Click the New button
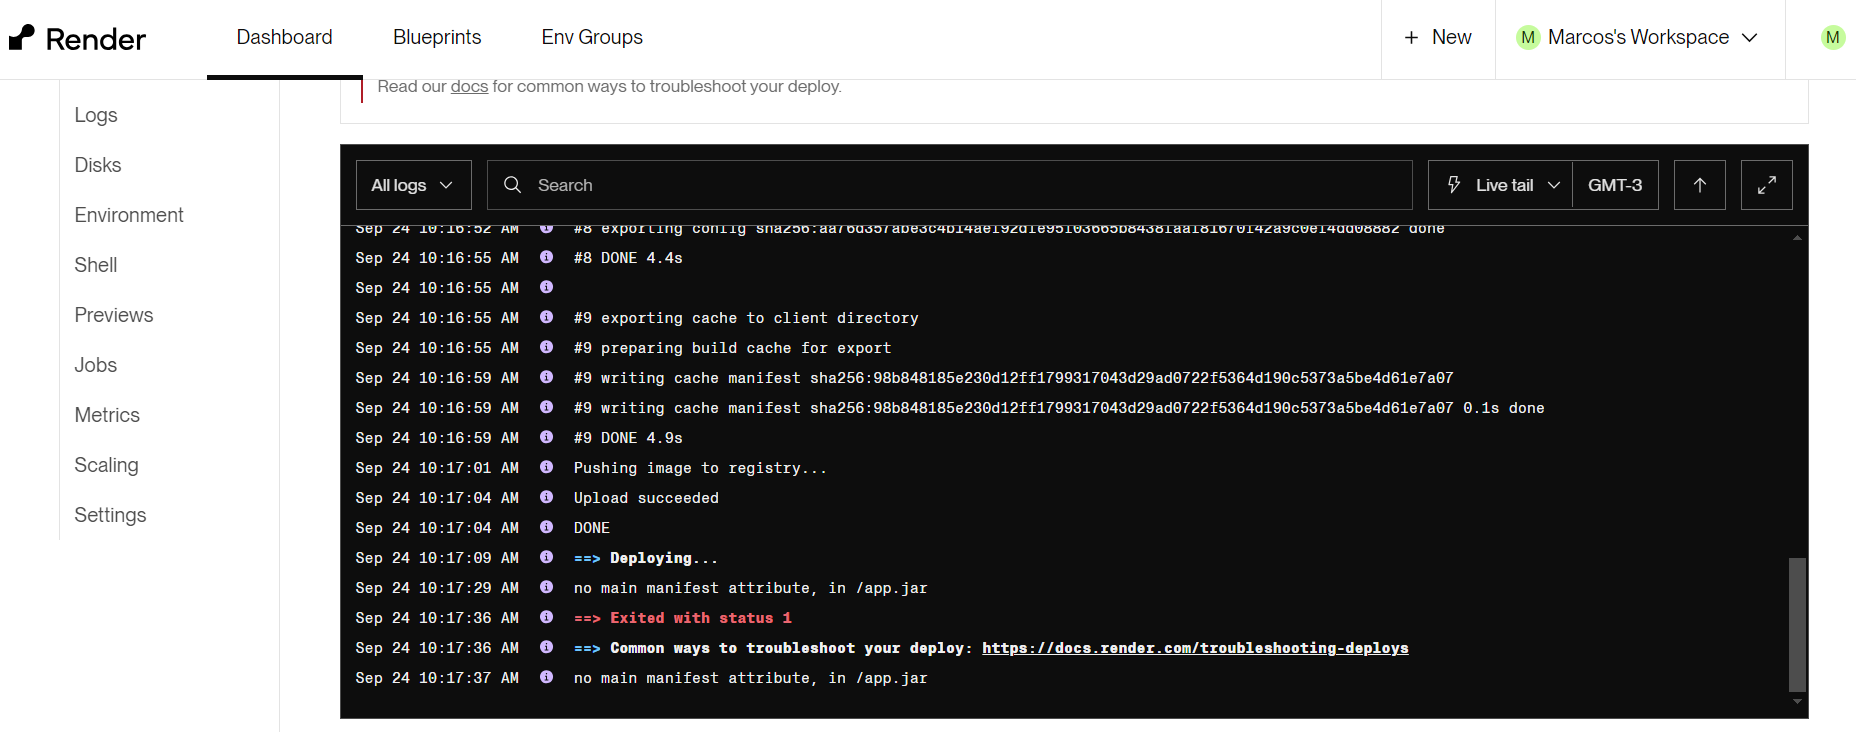1856x732 pixels. coord(1438,38)
